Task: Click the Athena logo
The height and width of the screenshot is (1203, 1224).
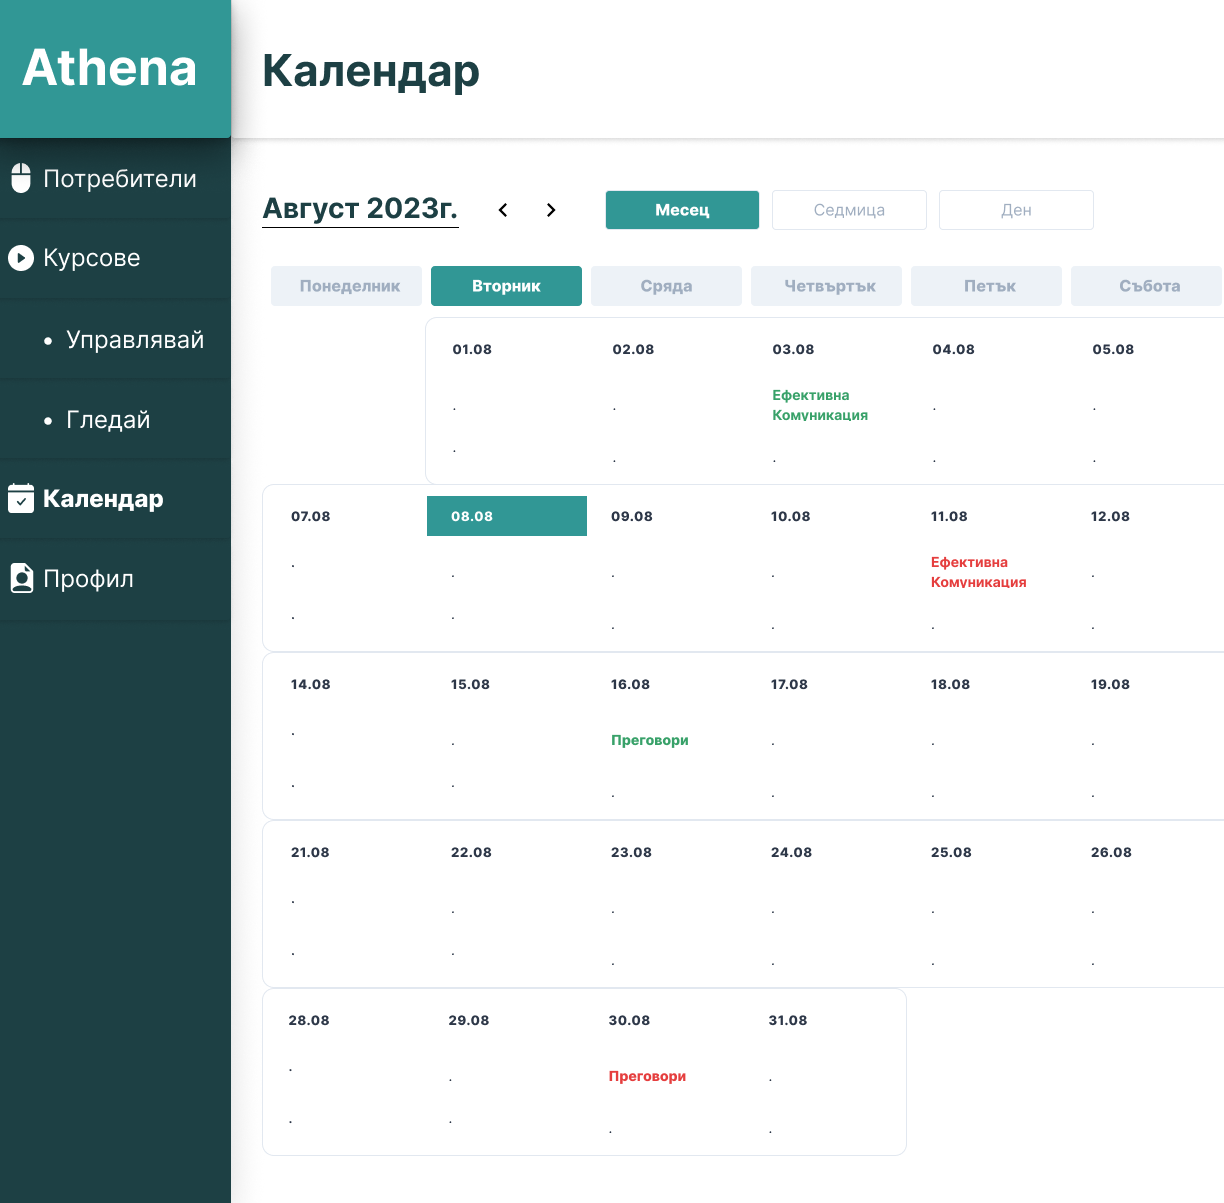Action: coord(109,69)
